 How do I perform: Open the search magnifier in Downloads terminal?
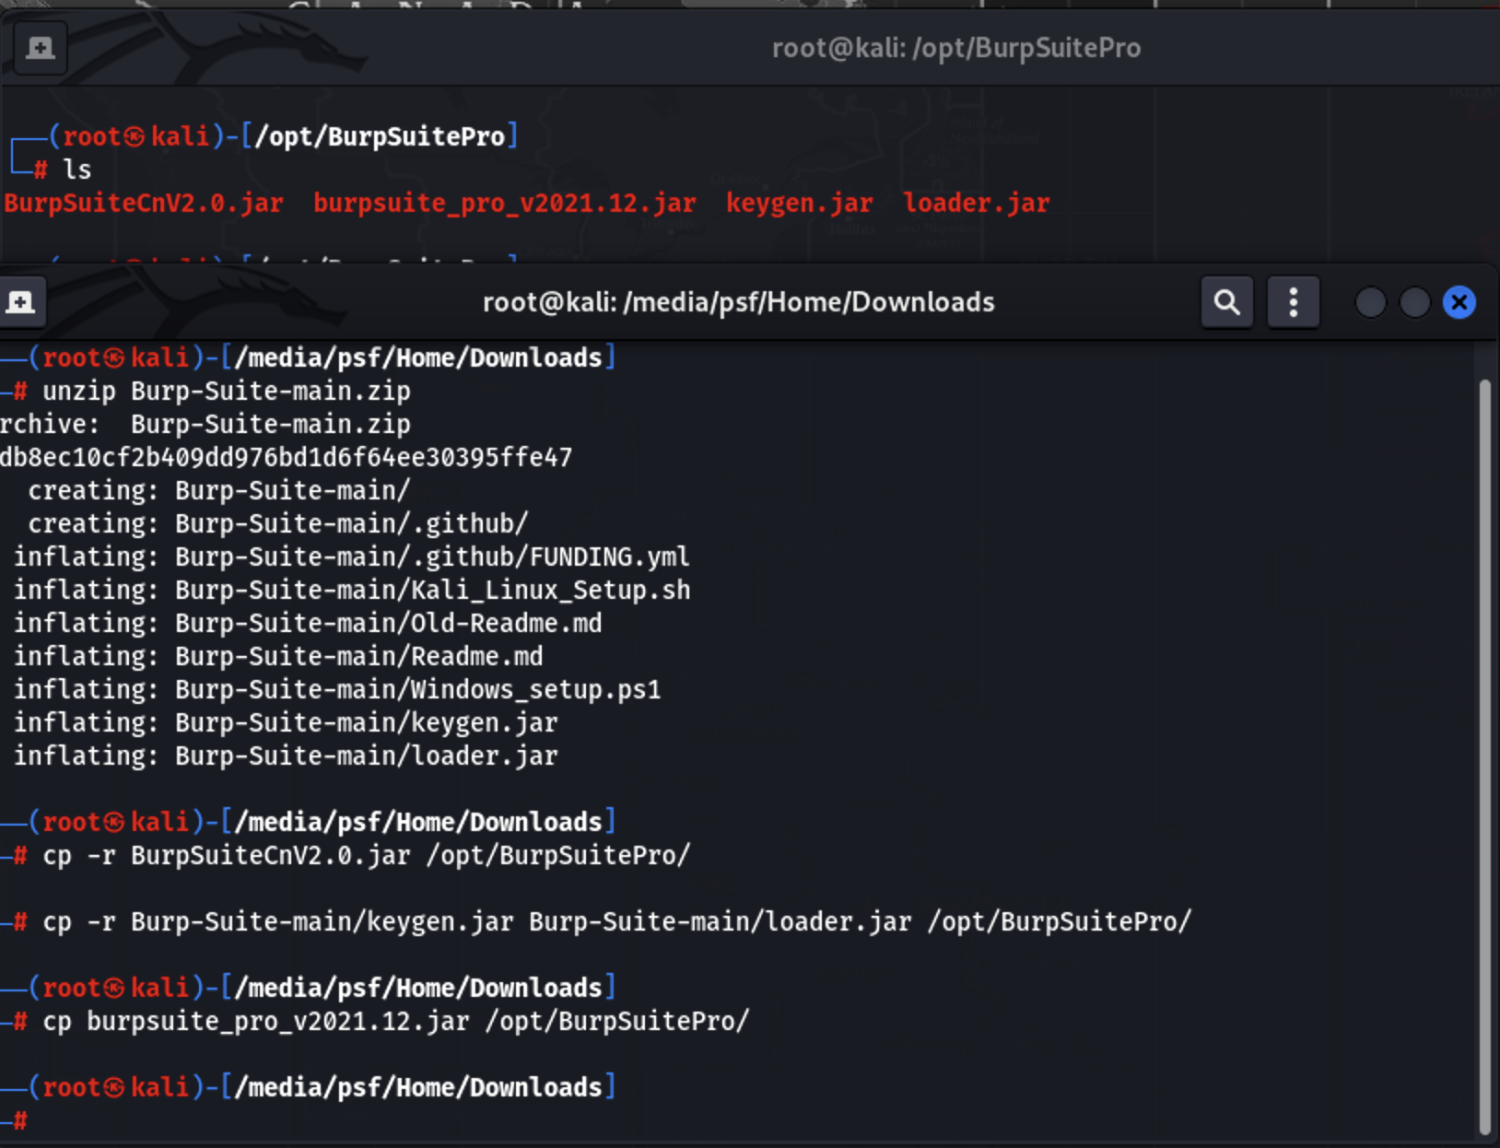pyautogui.click(x=1226, y=302)
